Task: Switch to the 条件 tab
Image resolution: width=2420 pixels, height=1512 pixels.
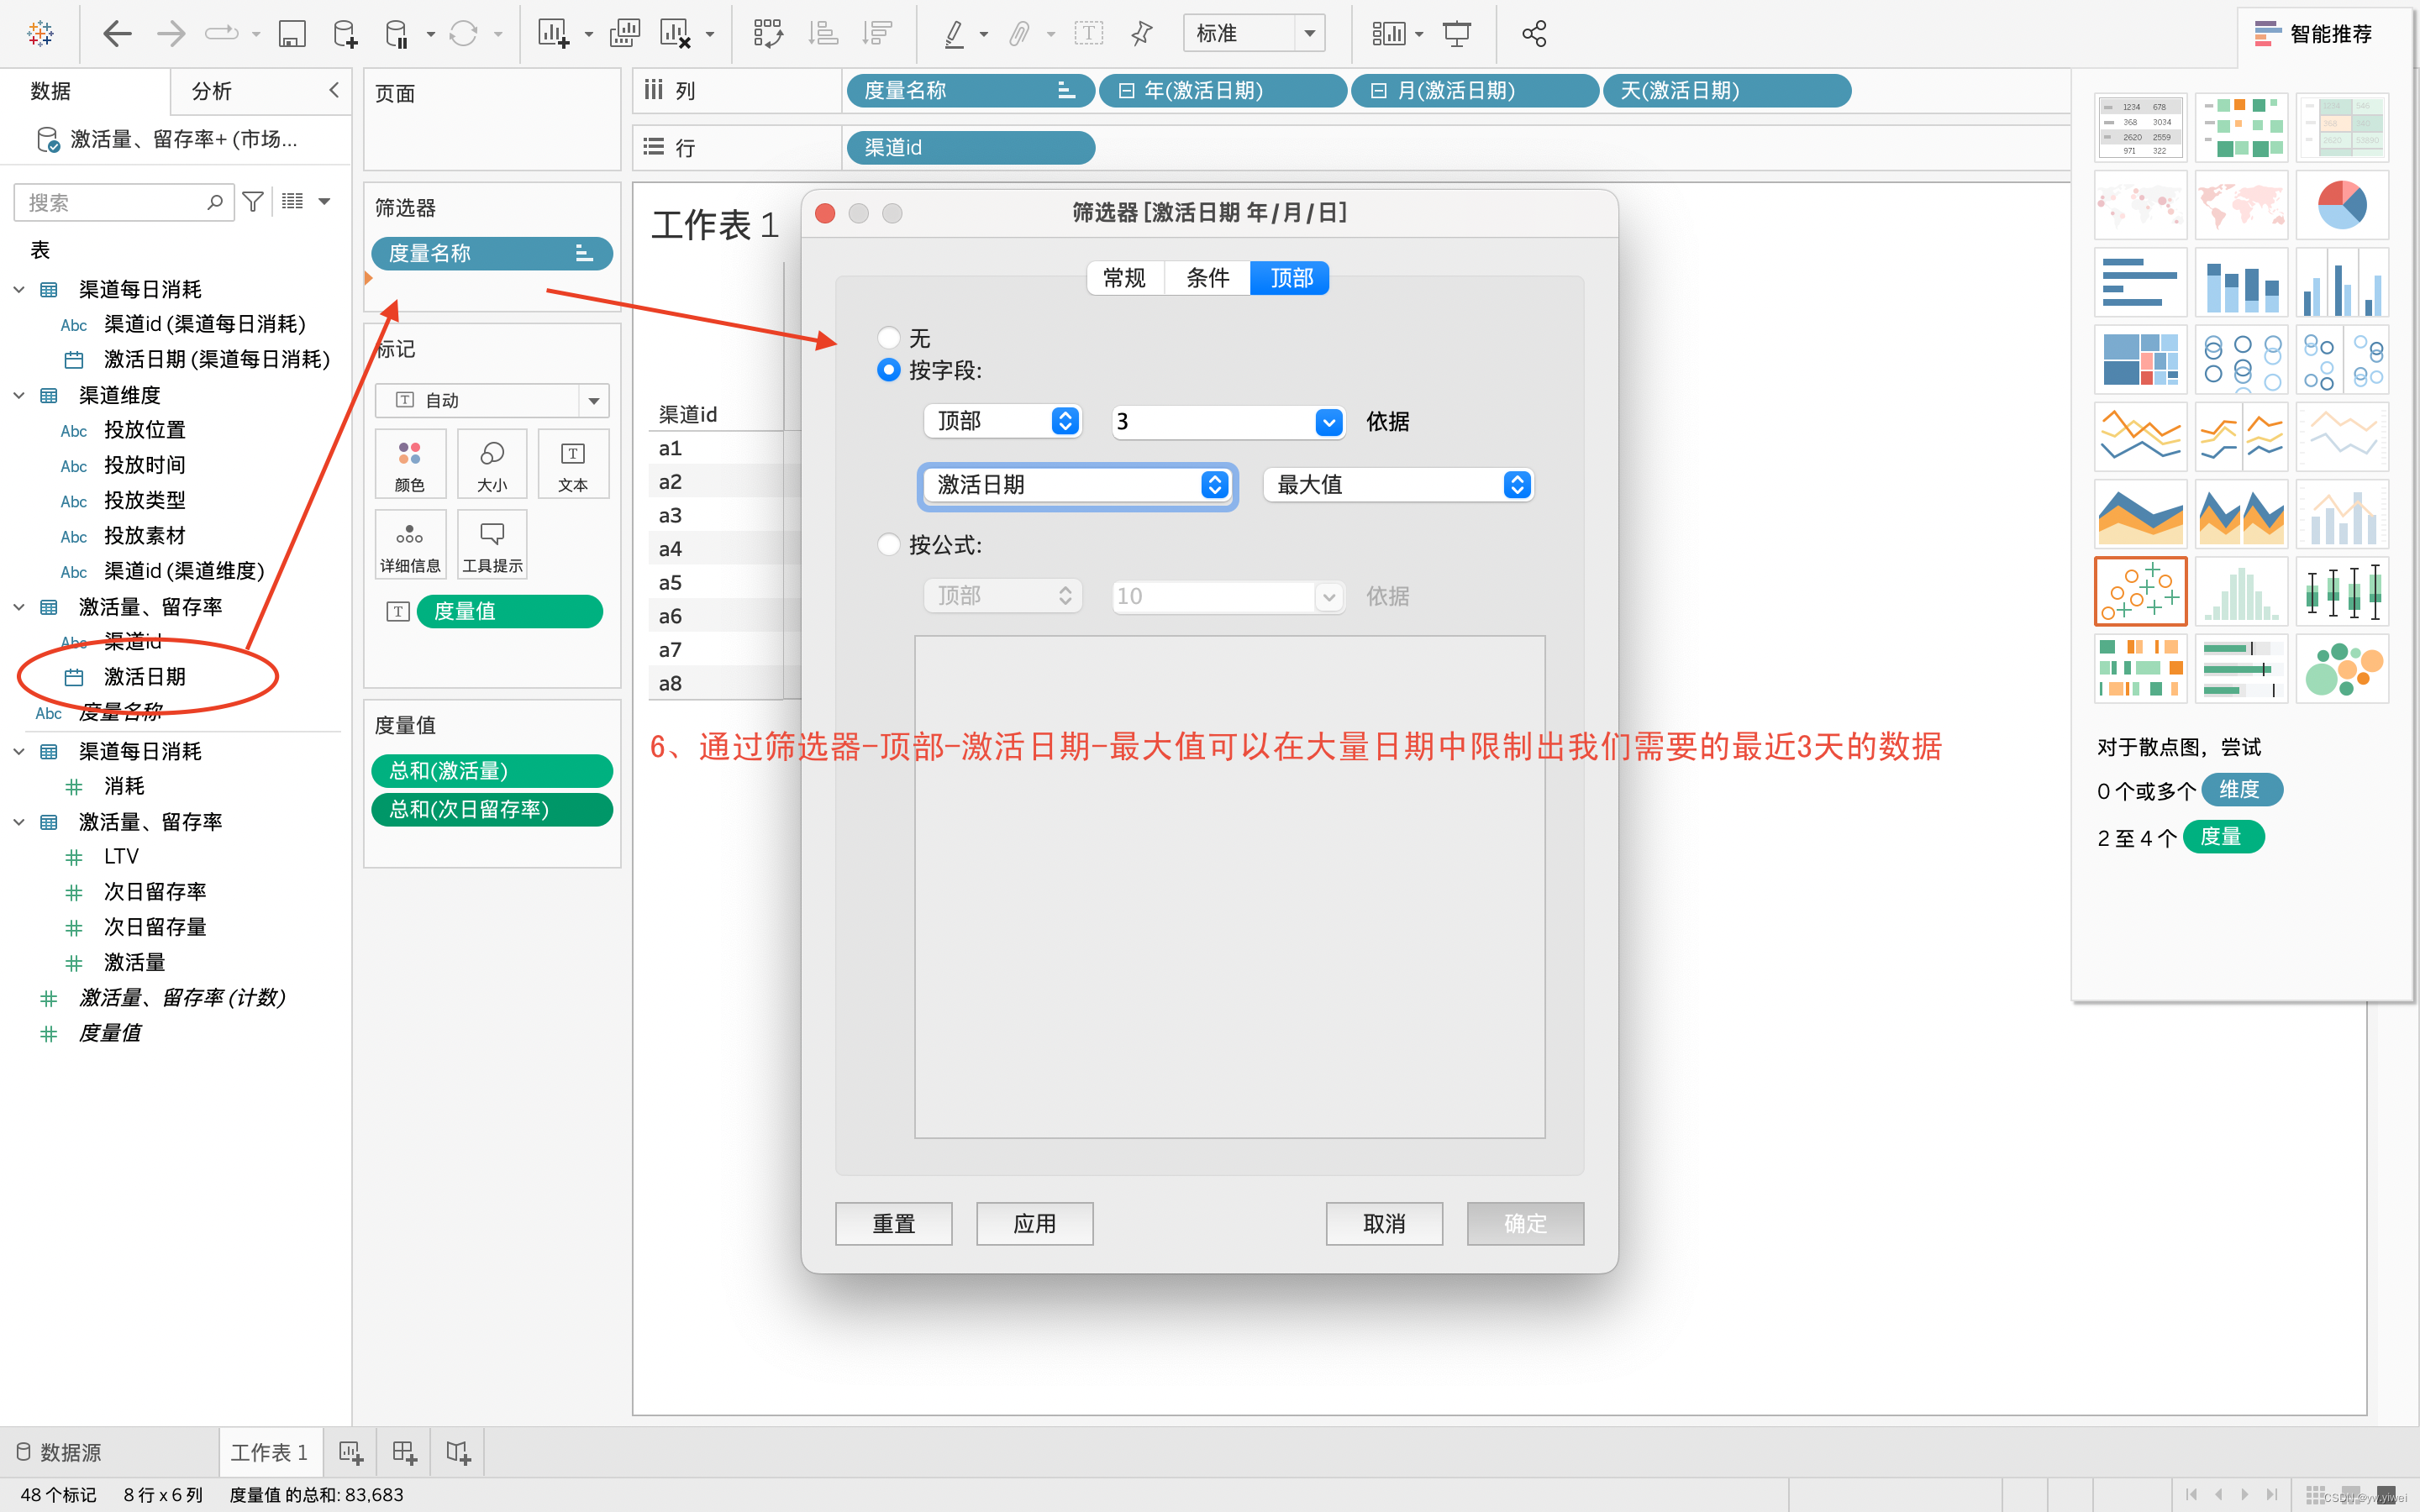Action: tap(1207, 278)
